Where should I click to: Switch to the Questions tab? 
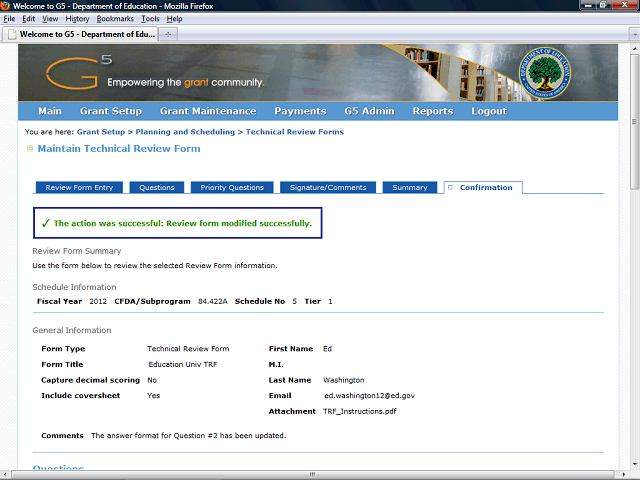157,187
